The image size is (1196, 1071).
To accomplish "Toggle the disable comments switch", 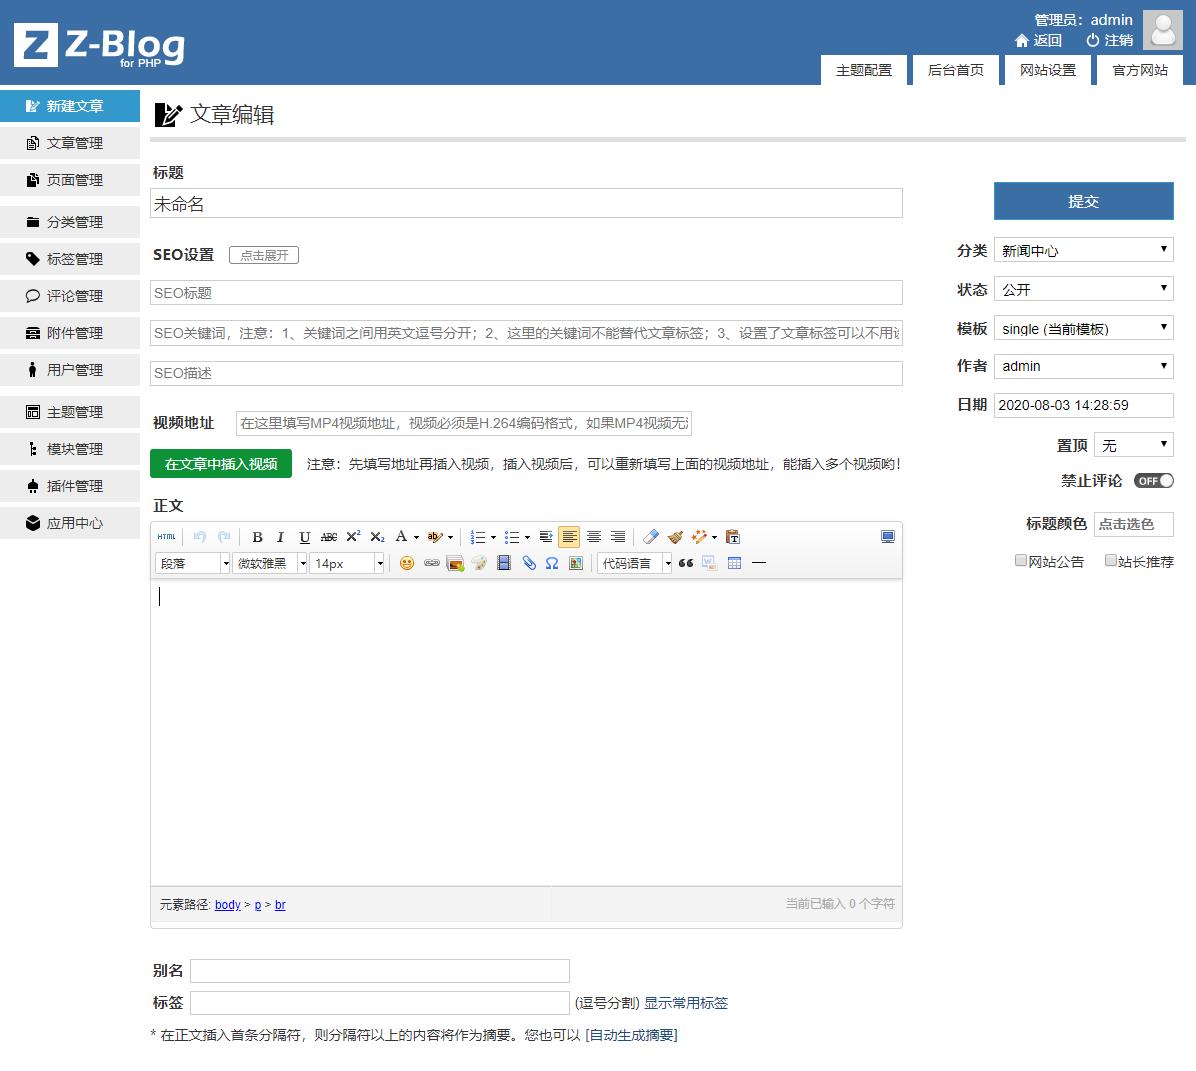I will 1153,481.
